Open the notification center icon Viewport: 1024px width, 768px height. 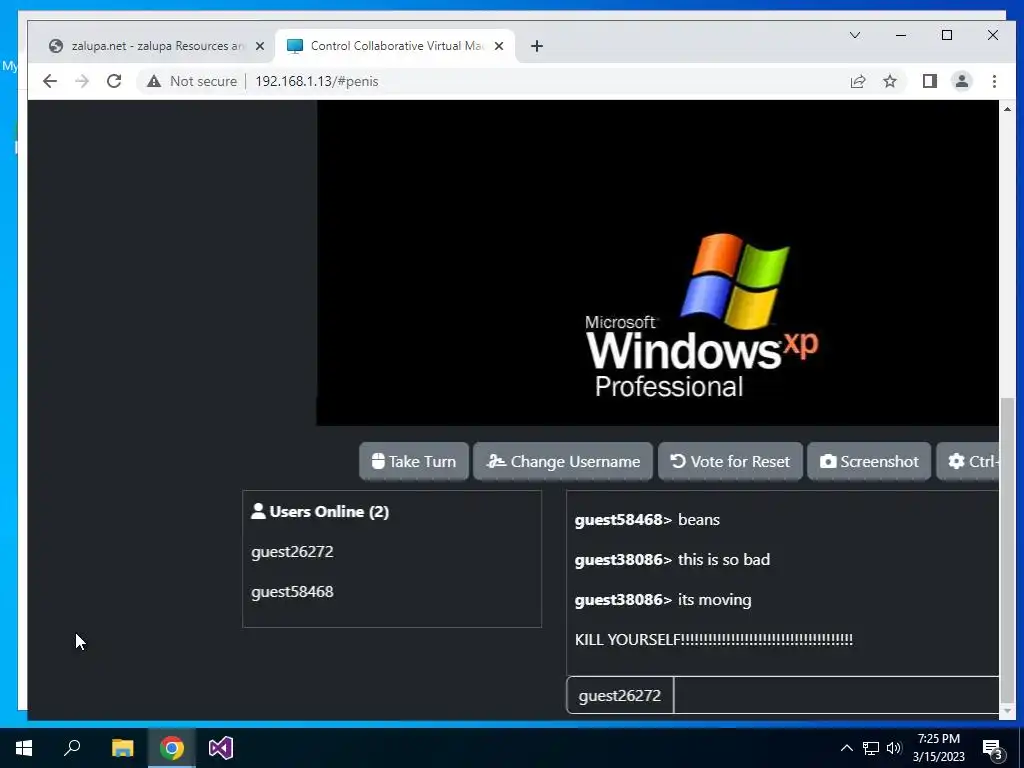pos(993,748)
